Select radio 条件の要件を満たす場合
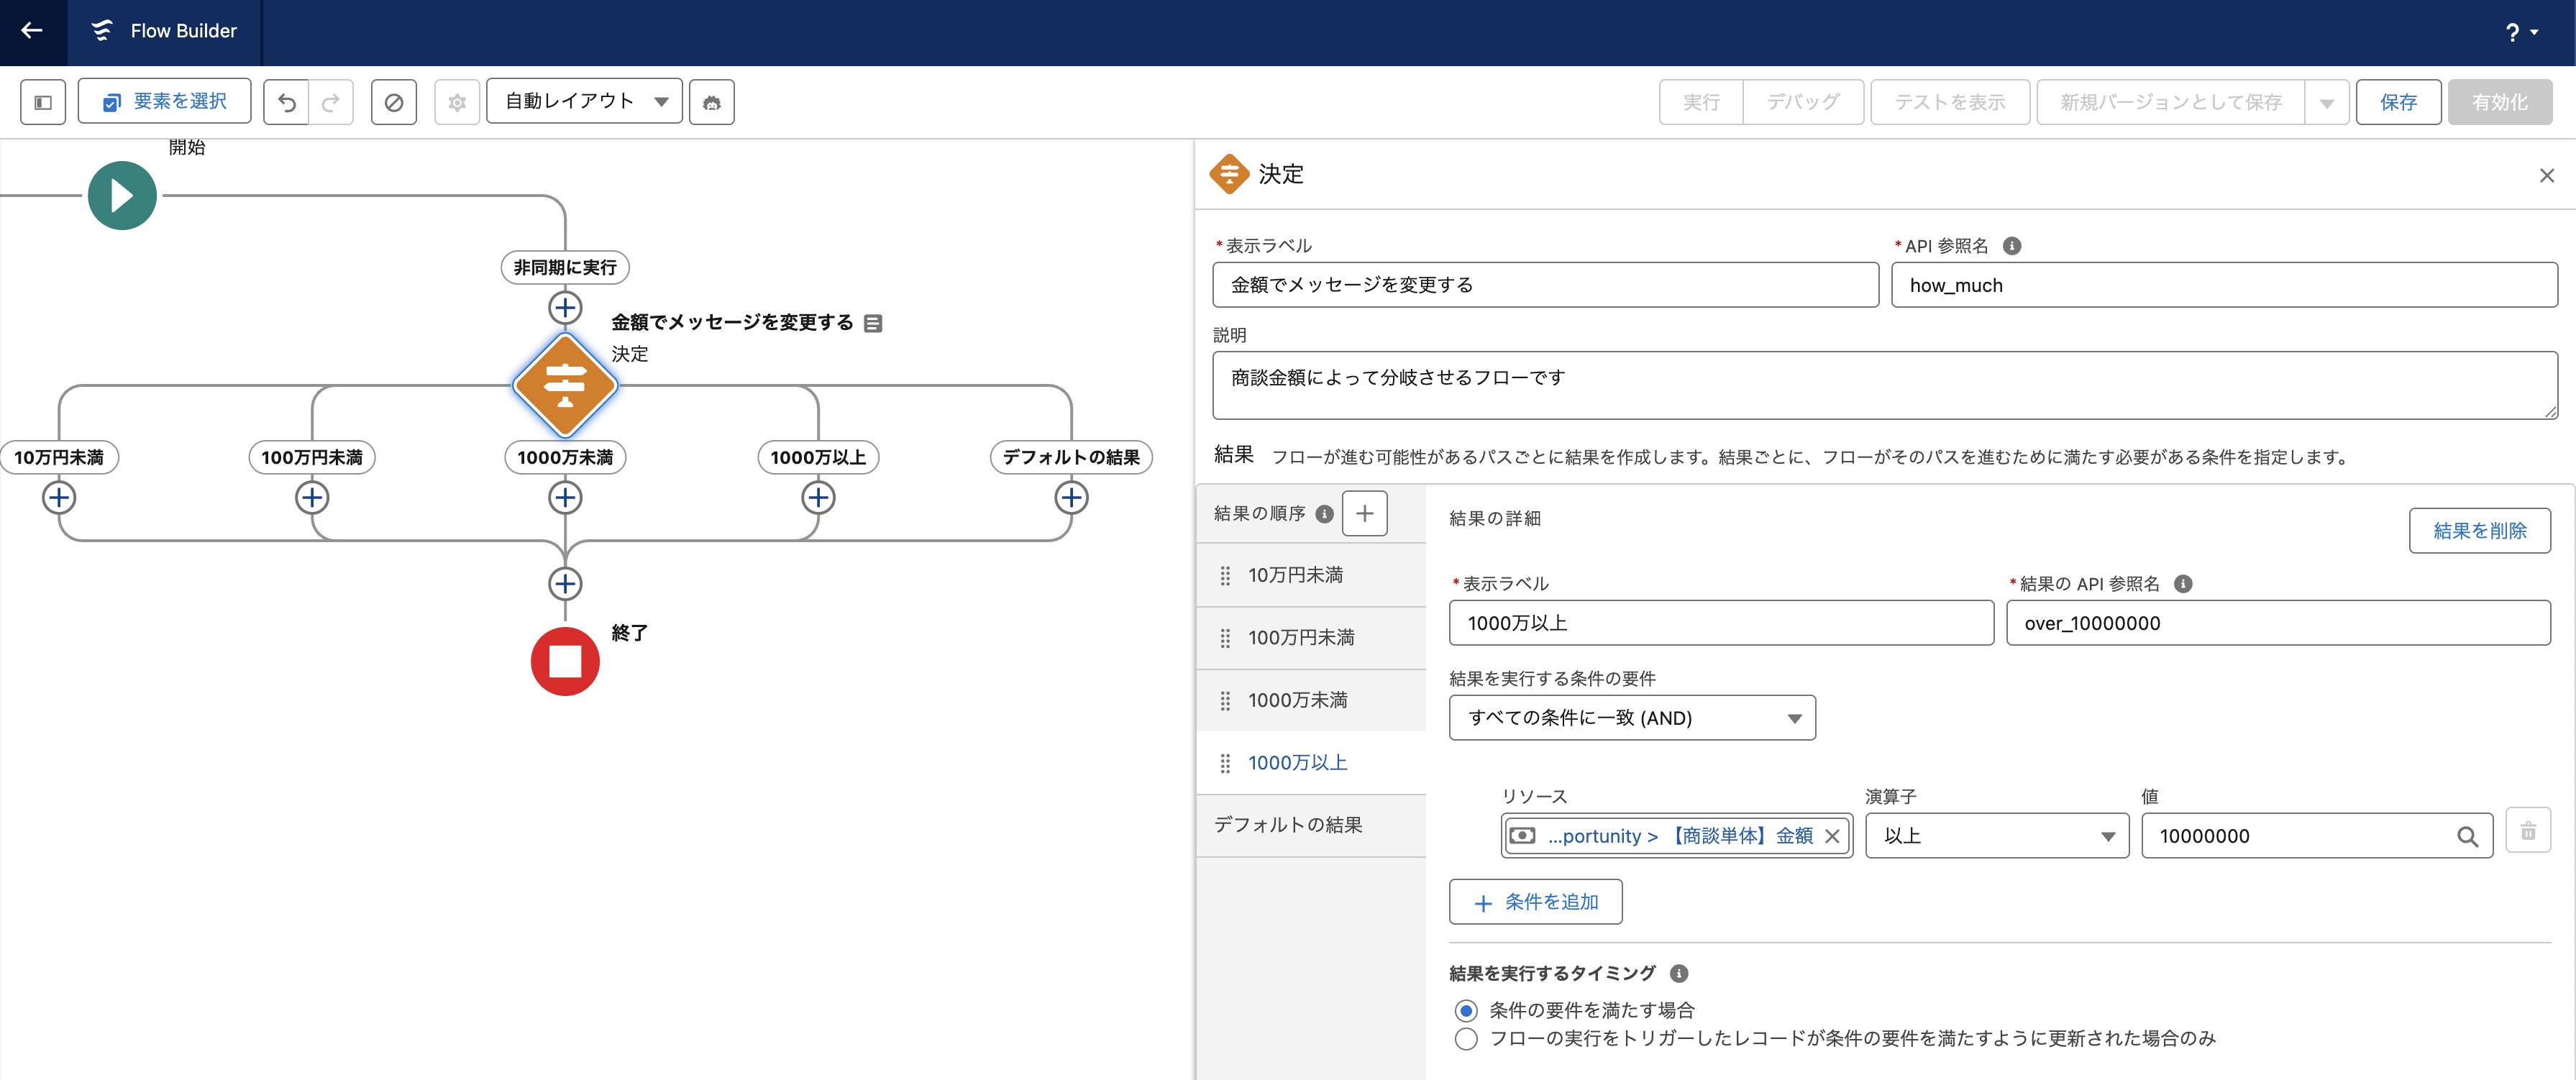2576x1080 pixels. click(1466, 1010)
